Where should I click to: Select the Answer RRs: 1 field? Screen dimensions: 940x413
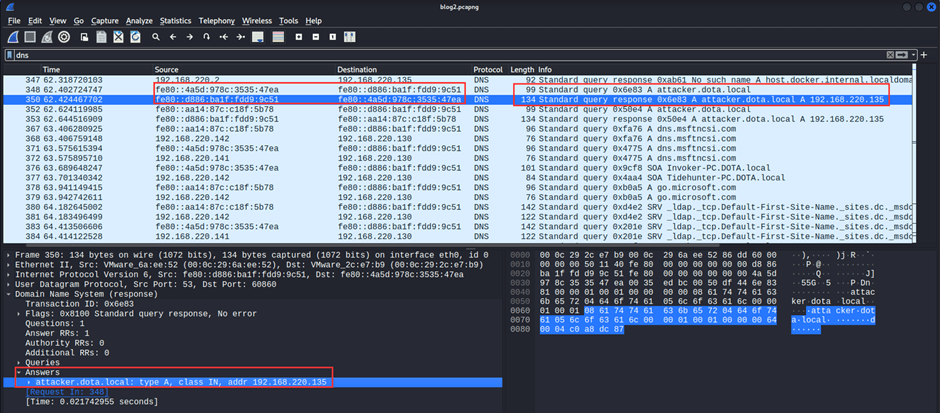[x=57, y=333]
